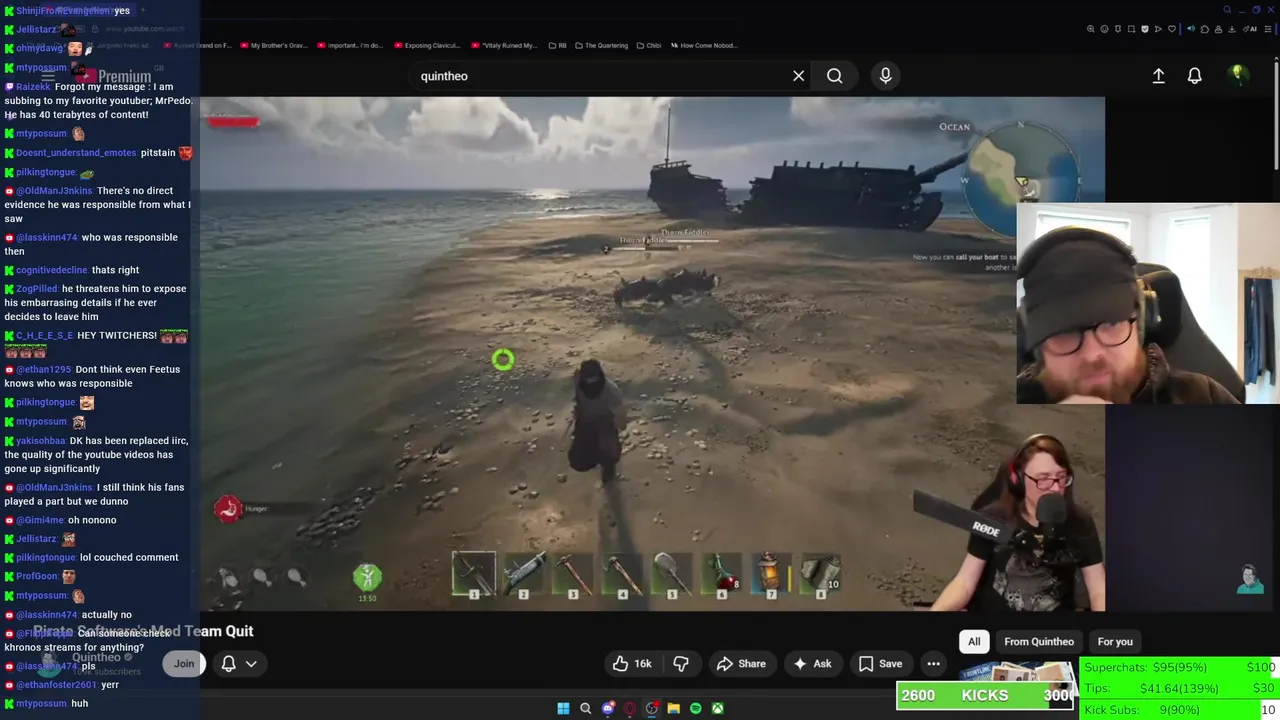Open File Explorer from the taskbar
The height and width of the screenshot is (720, 1280).
pyautogui.click(x=673, y=708)
